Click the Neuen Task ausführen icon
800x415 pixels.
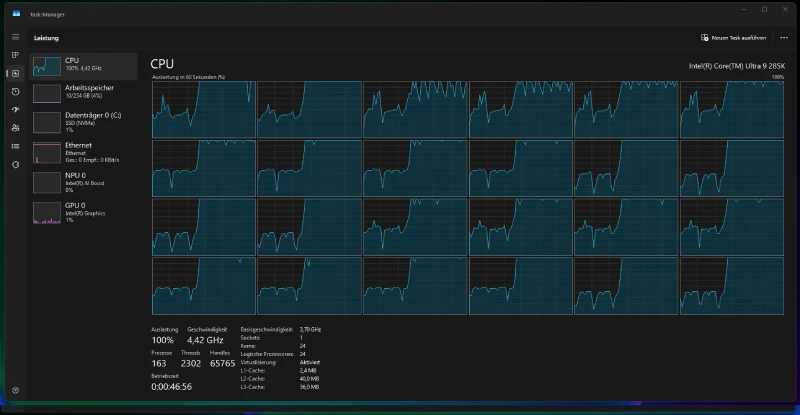[705, 38]
